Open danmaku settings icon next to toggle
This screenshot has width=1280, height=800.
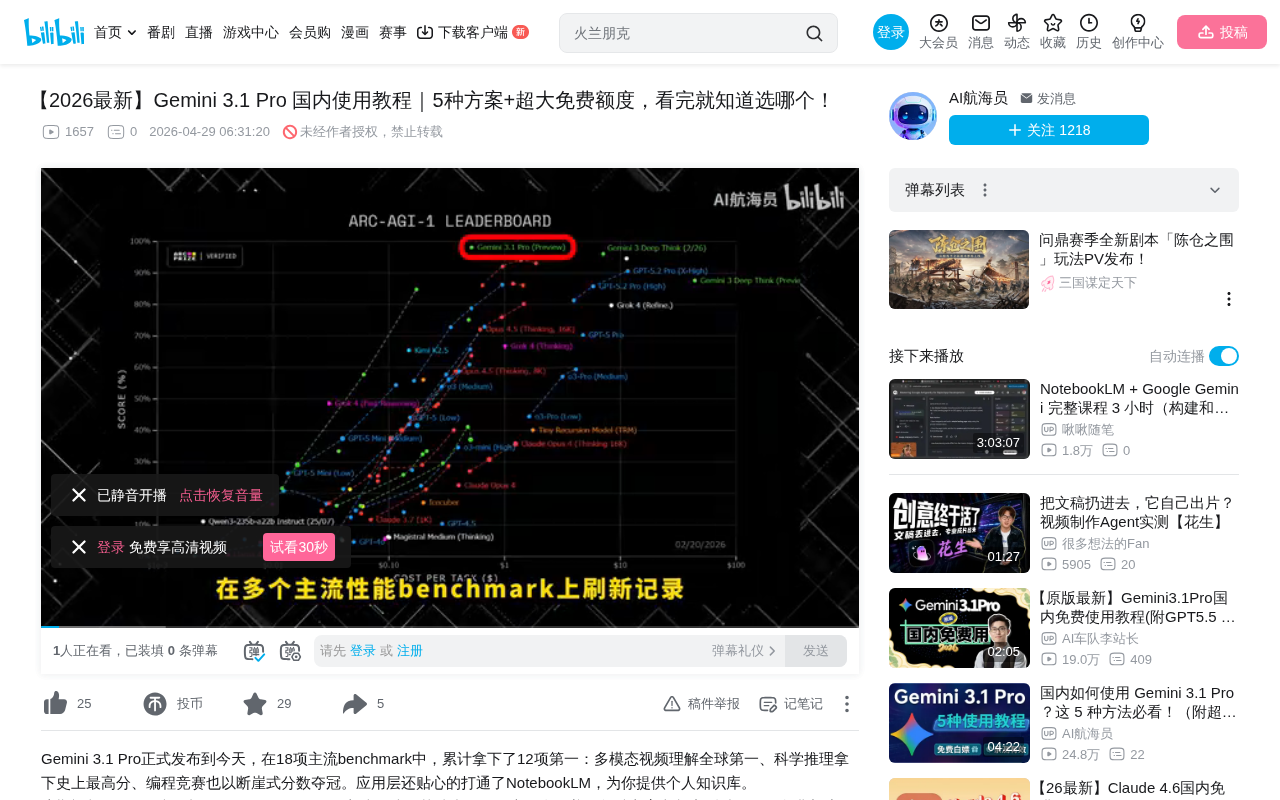click(x=290, y=651)
